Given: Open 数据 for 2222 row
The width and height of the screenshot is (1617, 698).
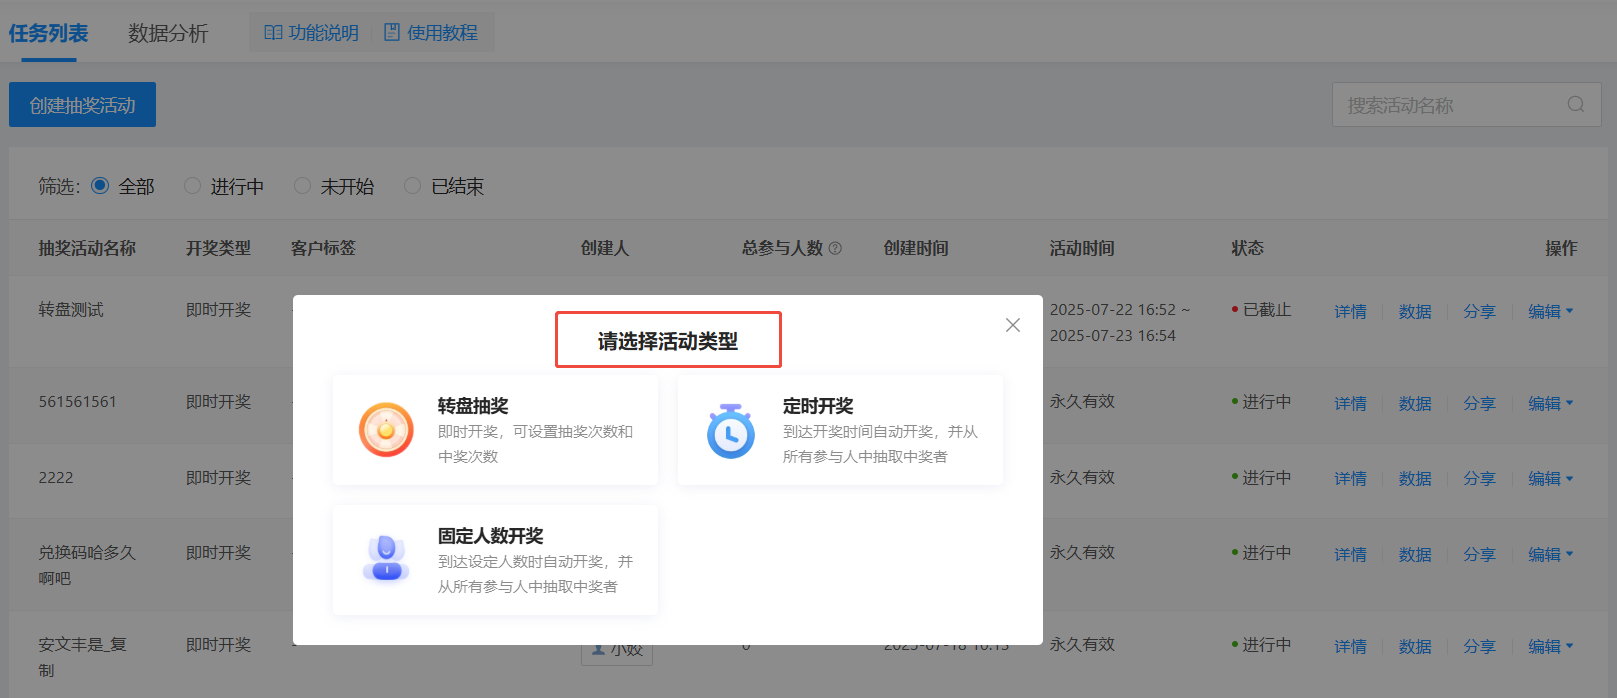Looking at the screenshot, I should coord(1415,479).
